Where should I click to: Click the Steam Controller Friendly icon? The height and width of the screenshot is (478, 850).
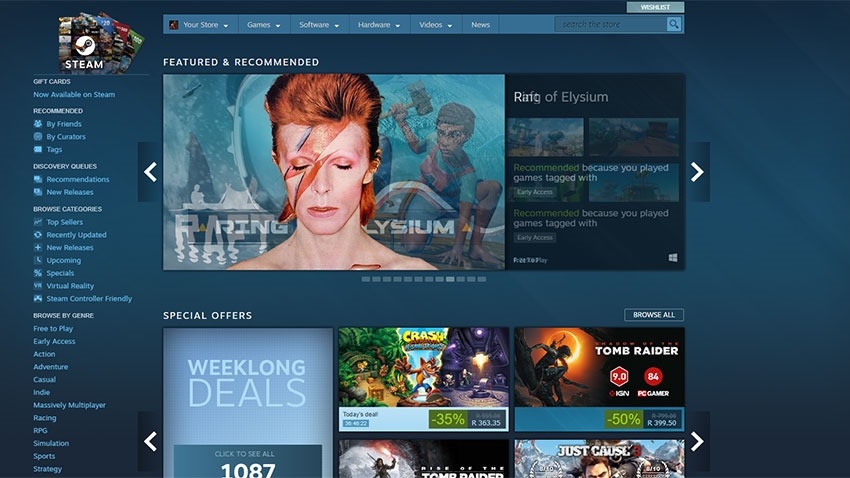pos(38,299)
